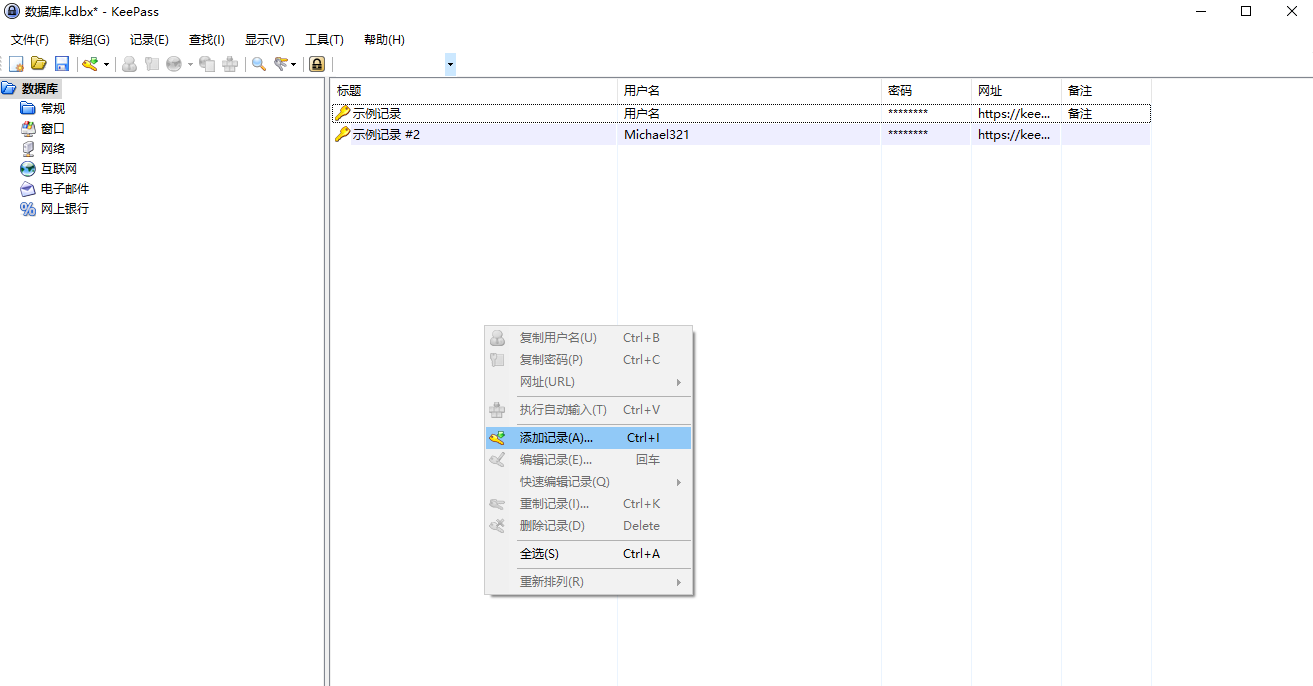Save the database with the floppy icon

point(62,64)
